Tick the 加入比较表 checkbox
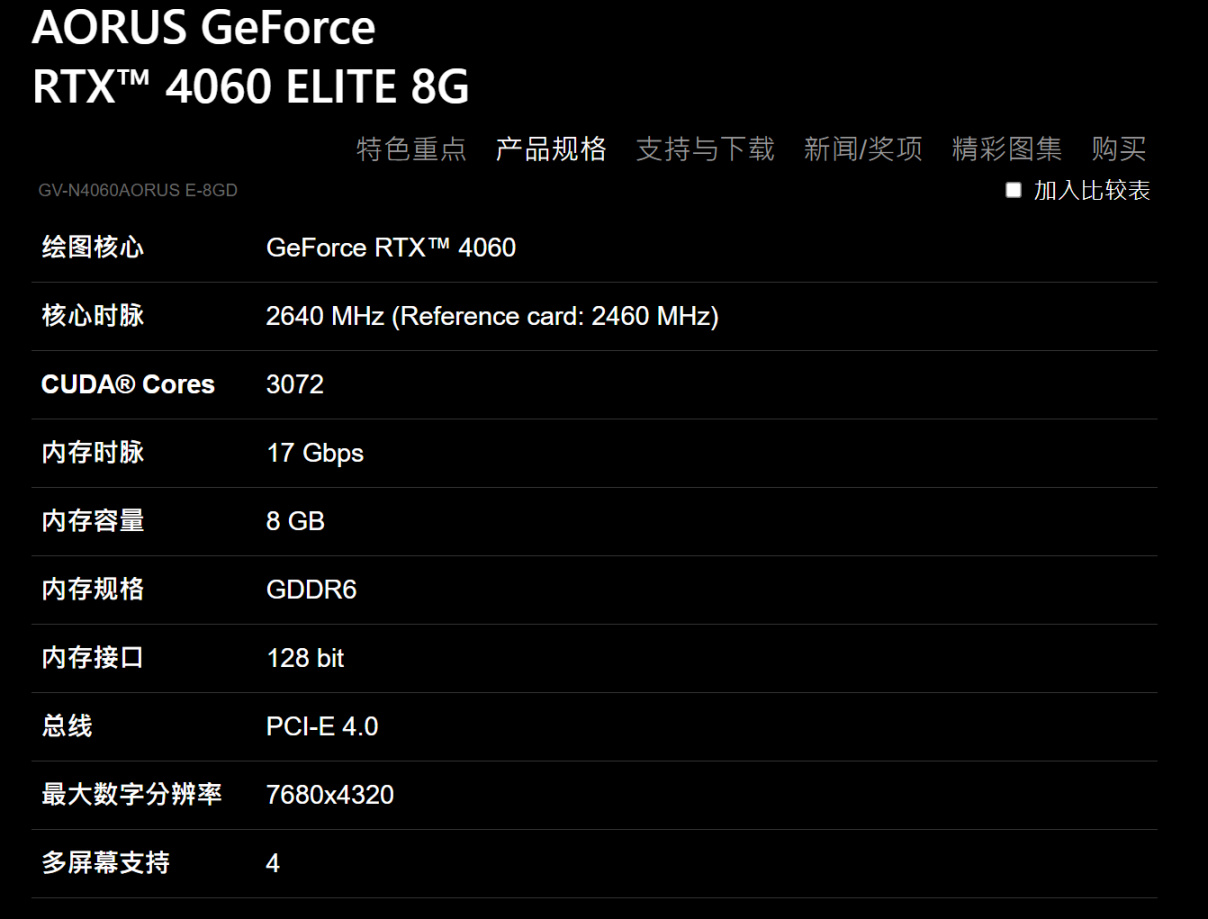The height and width of the screenshot is (919, 1208). (1014, 190)
